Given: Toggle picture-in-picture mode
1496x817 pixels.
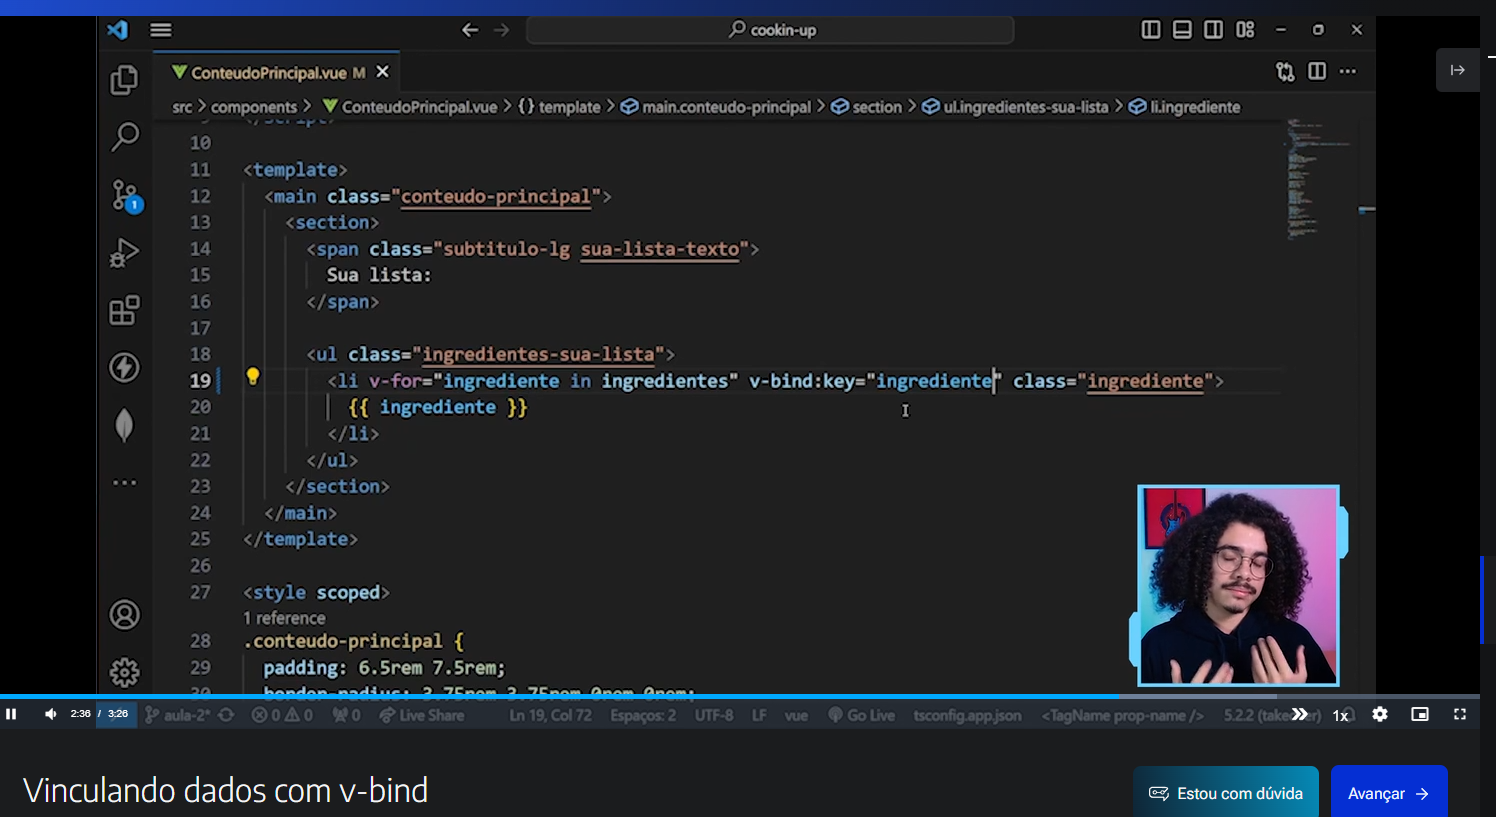Looking at the screenshot, I should tap(1420, 714).
